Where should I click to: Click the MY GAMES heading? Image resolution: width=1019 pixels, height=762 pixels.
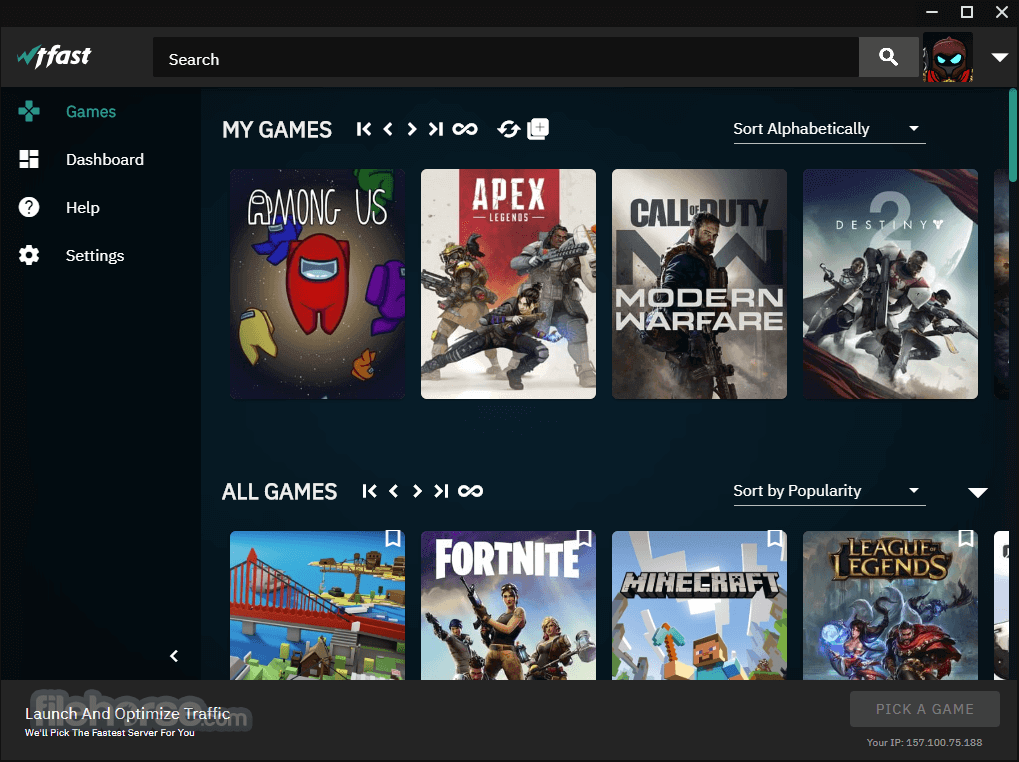277,130
